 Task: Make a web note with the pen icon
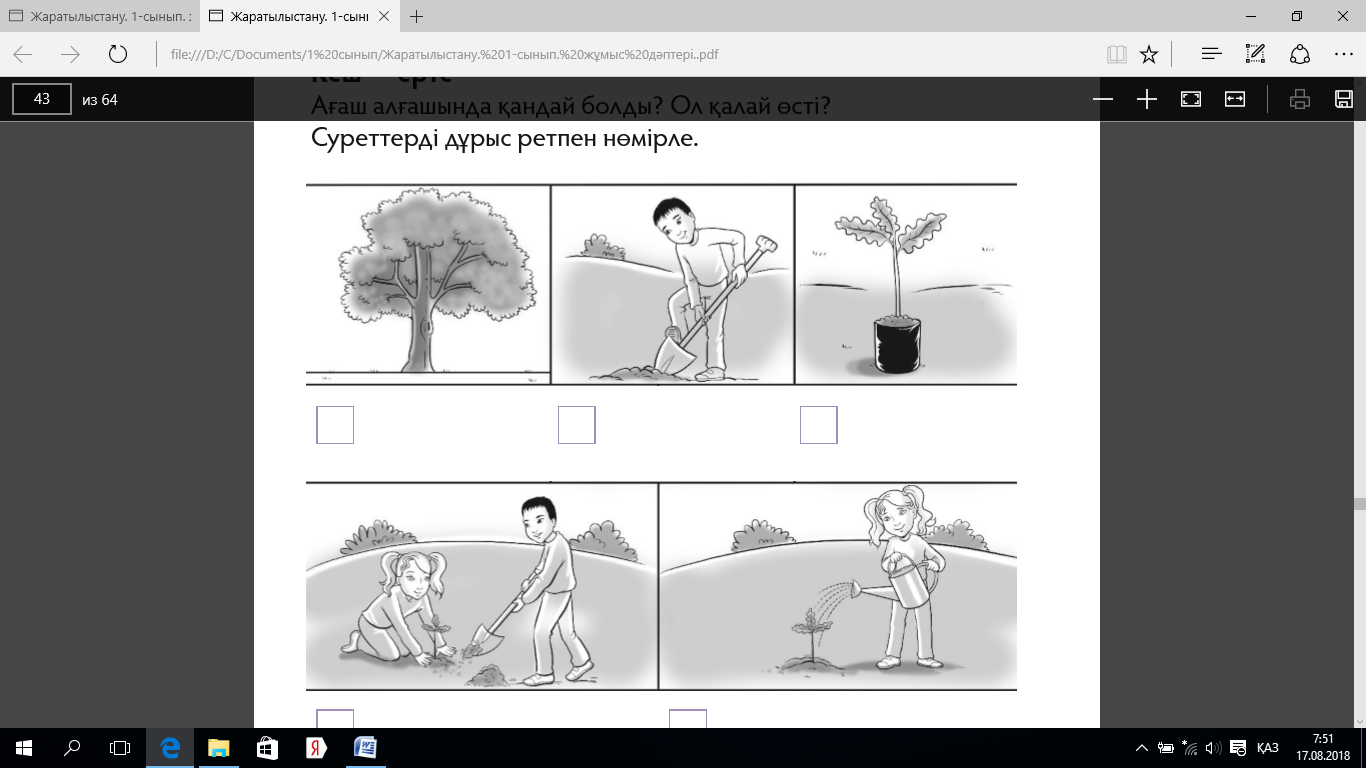pos(1256,54)
